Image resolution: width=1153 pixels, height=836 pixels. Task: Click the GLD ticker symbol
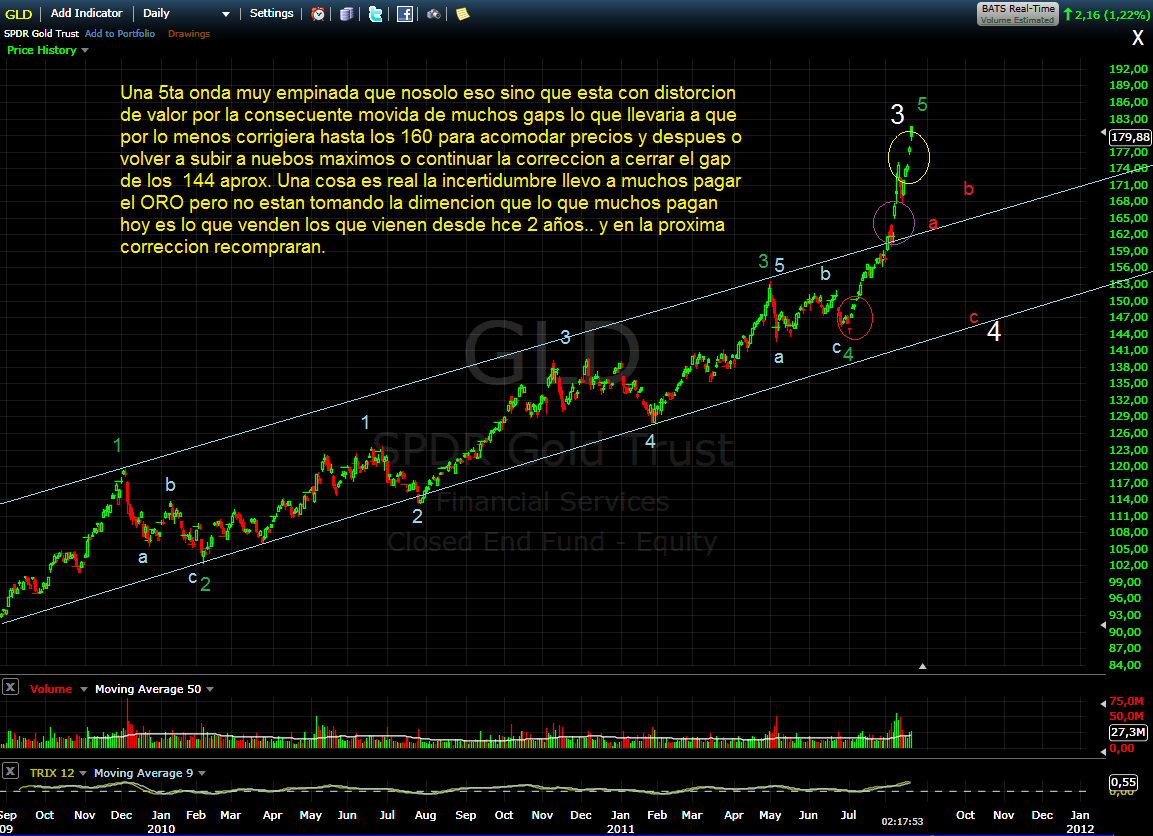[x=18, y=14]
